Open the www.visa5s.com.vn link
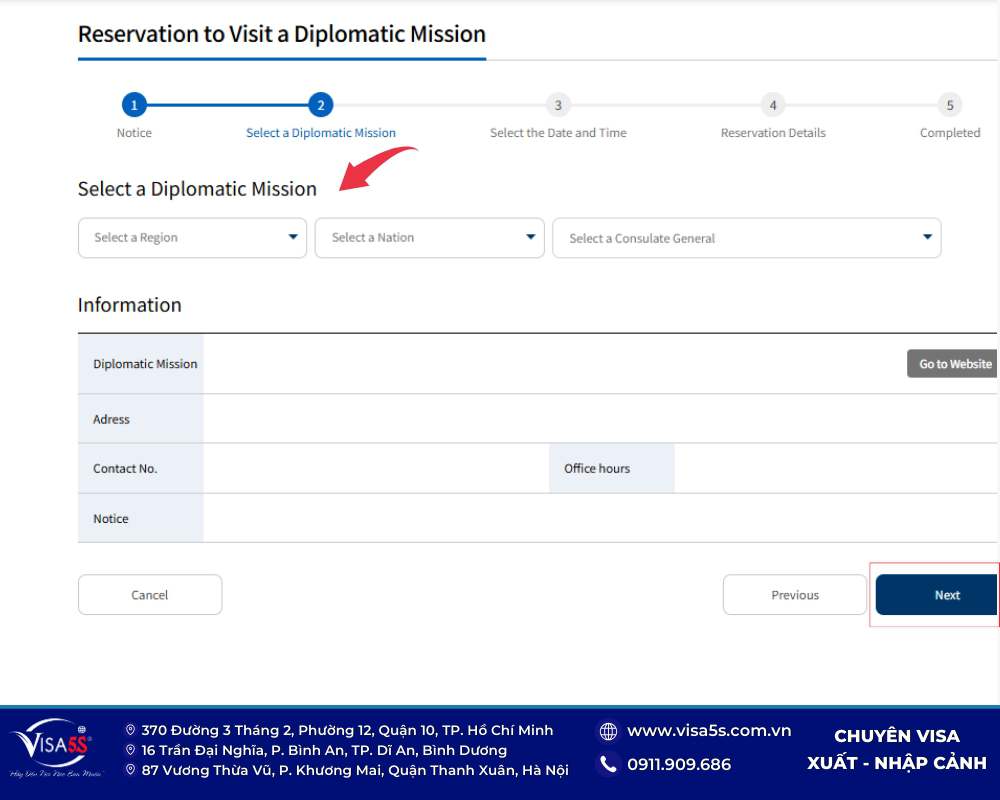 [x=711, y=730]
